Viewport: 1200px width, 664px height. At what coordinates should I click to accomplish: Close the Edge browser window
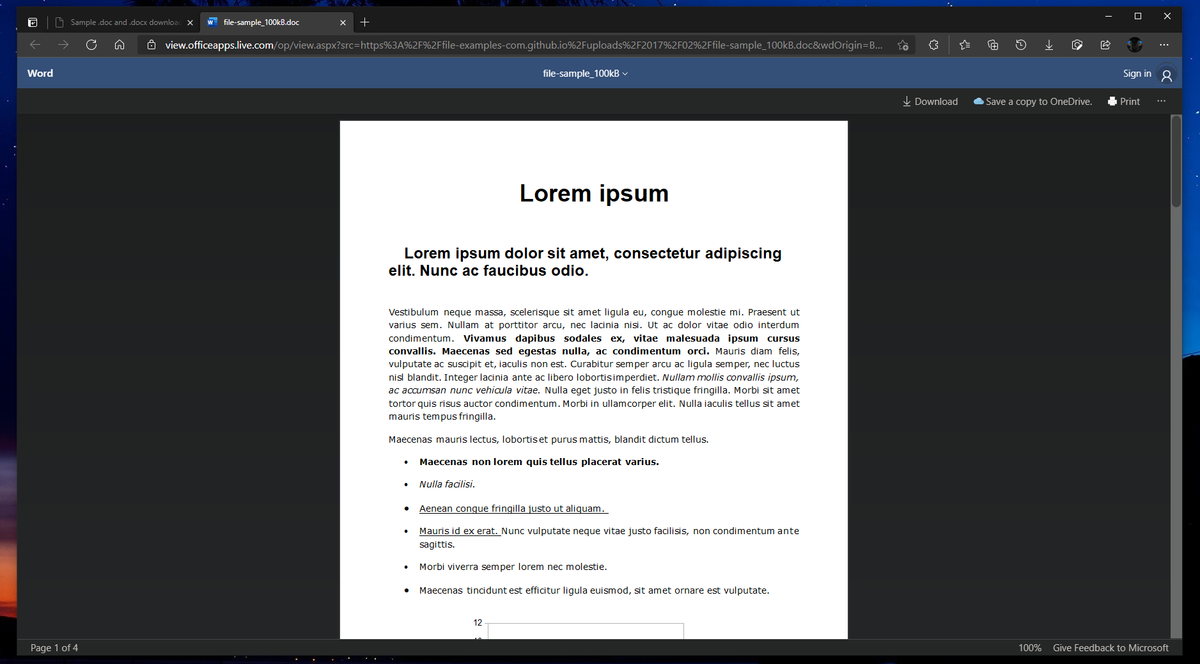coord(1167,16)
